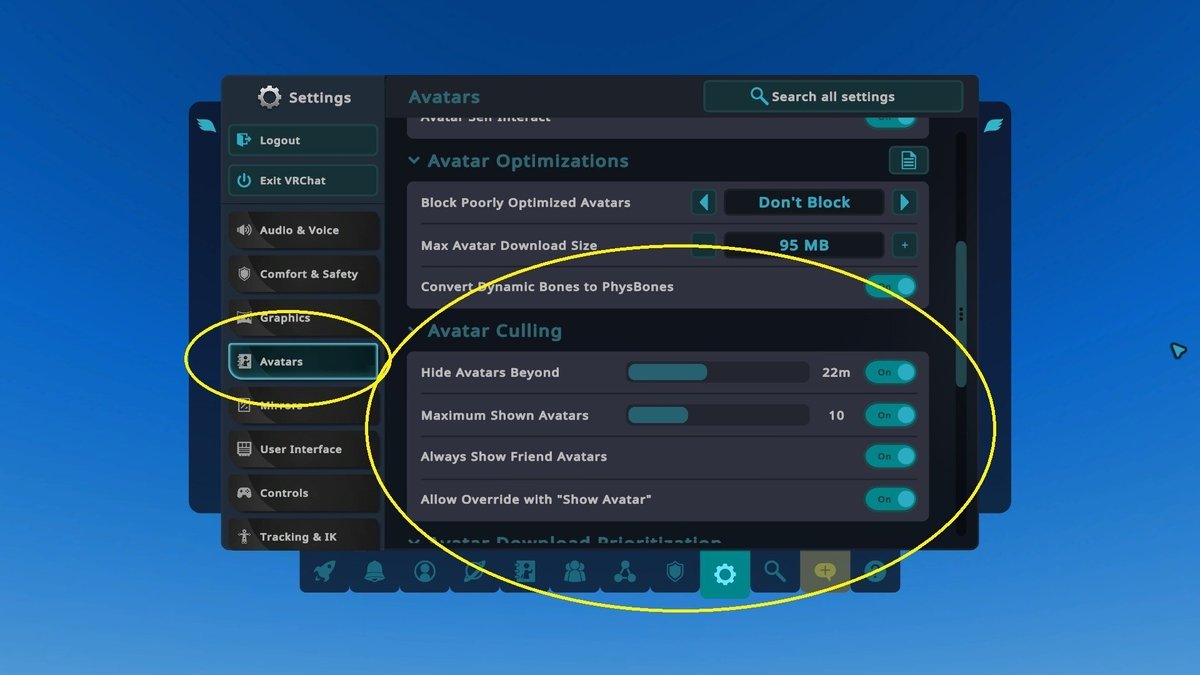Open the Safety shield icon in bottom bar
This screenshot has width=1200, height=675.
tap(675, 572)
